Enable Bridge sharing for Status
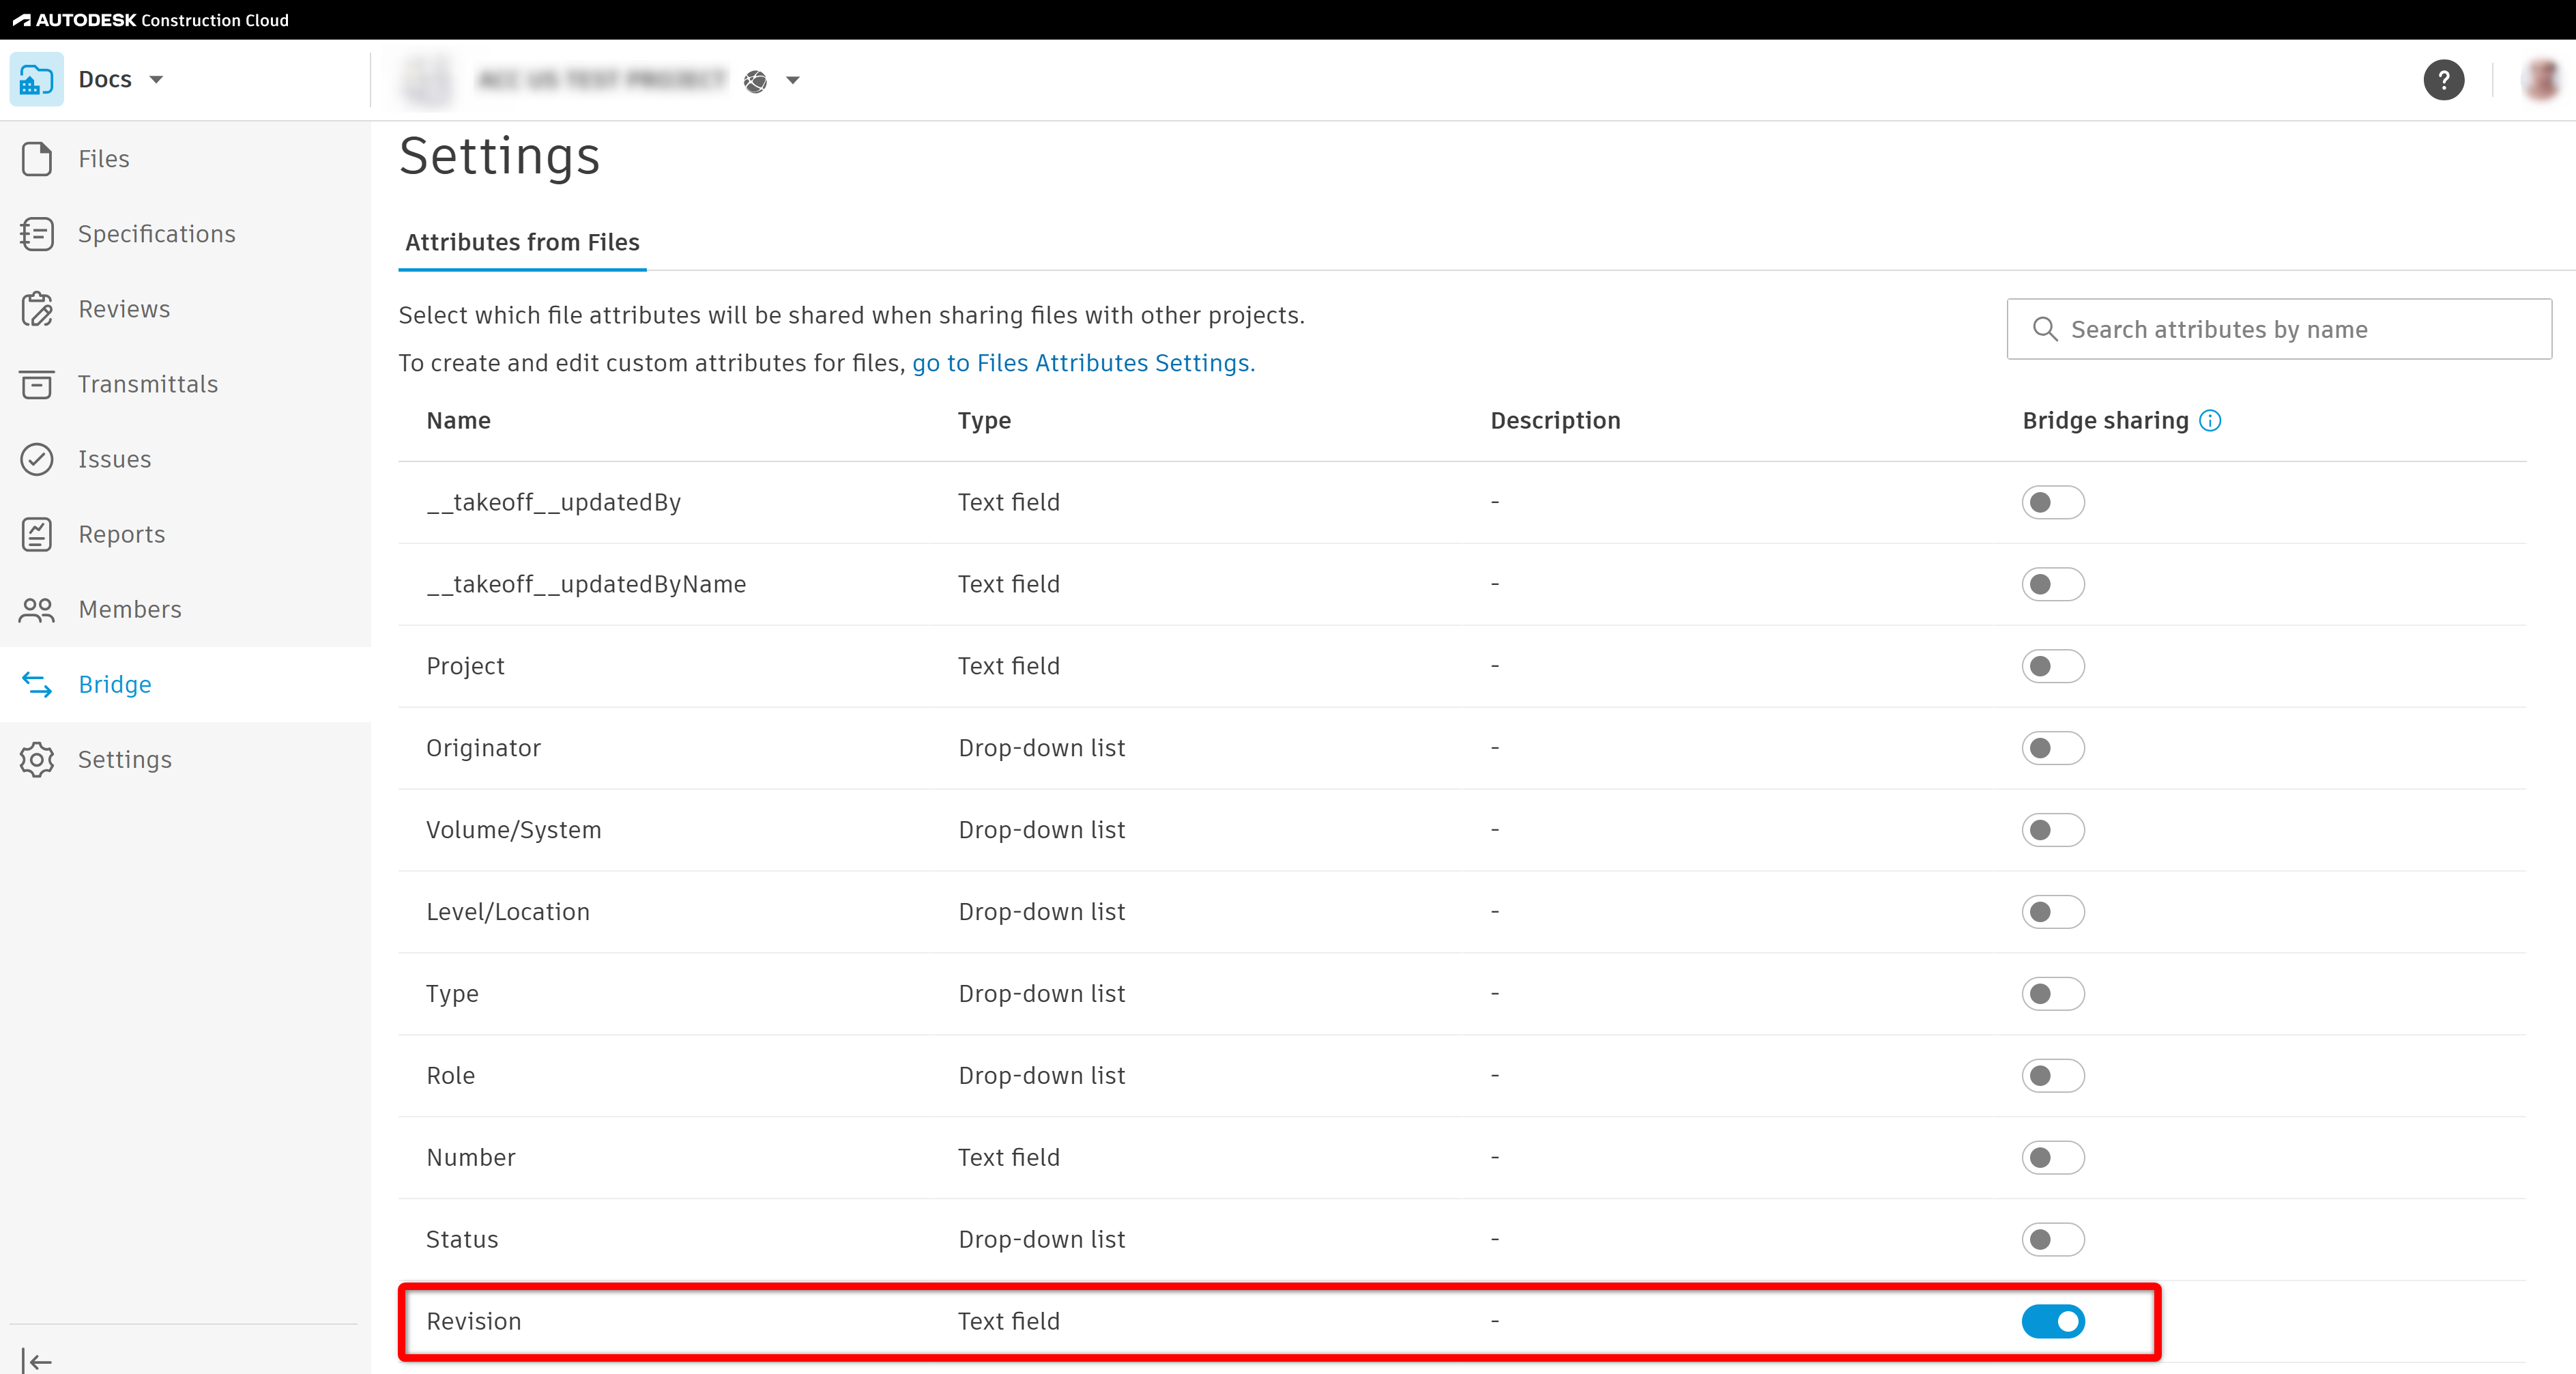 click(x=2053, y=1239)
